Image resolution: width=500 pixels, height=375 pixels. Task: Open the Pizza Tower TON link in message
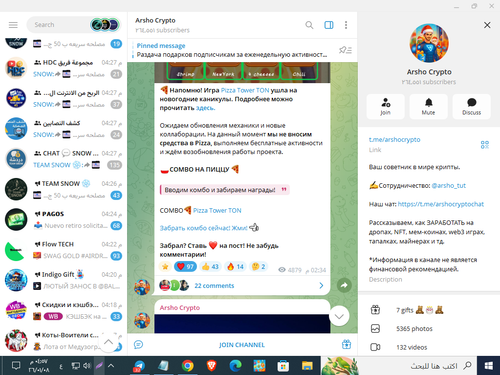[245, 90]
